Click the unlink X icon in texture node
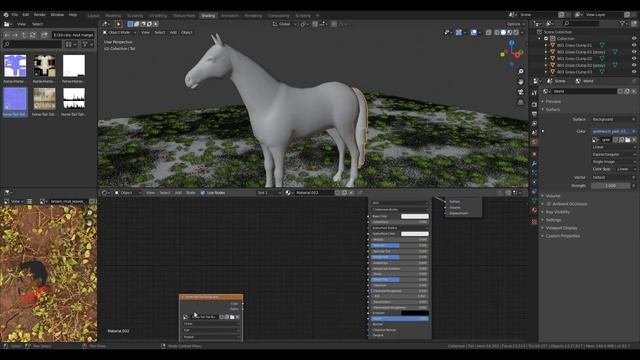The height and width of the screenshot is (360, 640). point(238,317)
